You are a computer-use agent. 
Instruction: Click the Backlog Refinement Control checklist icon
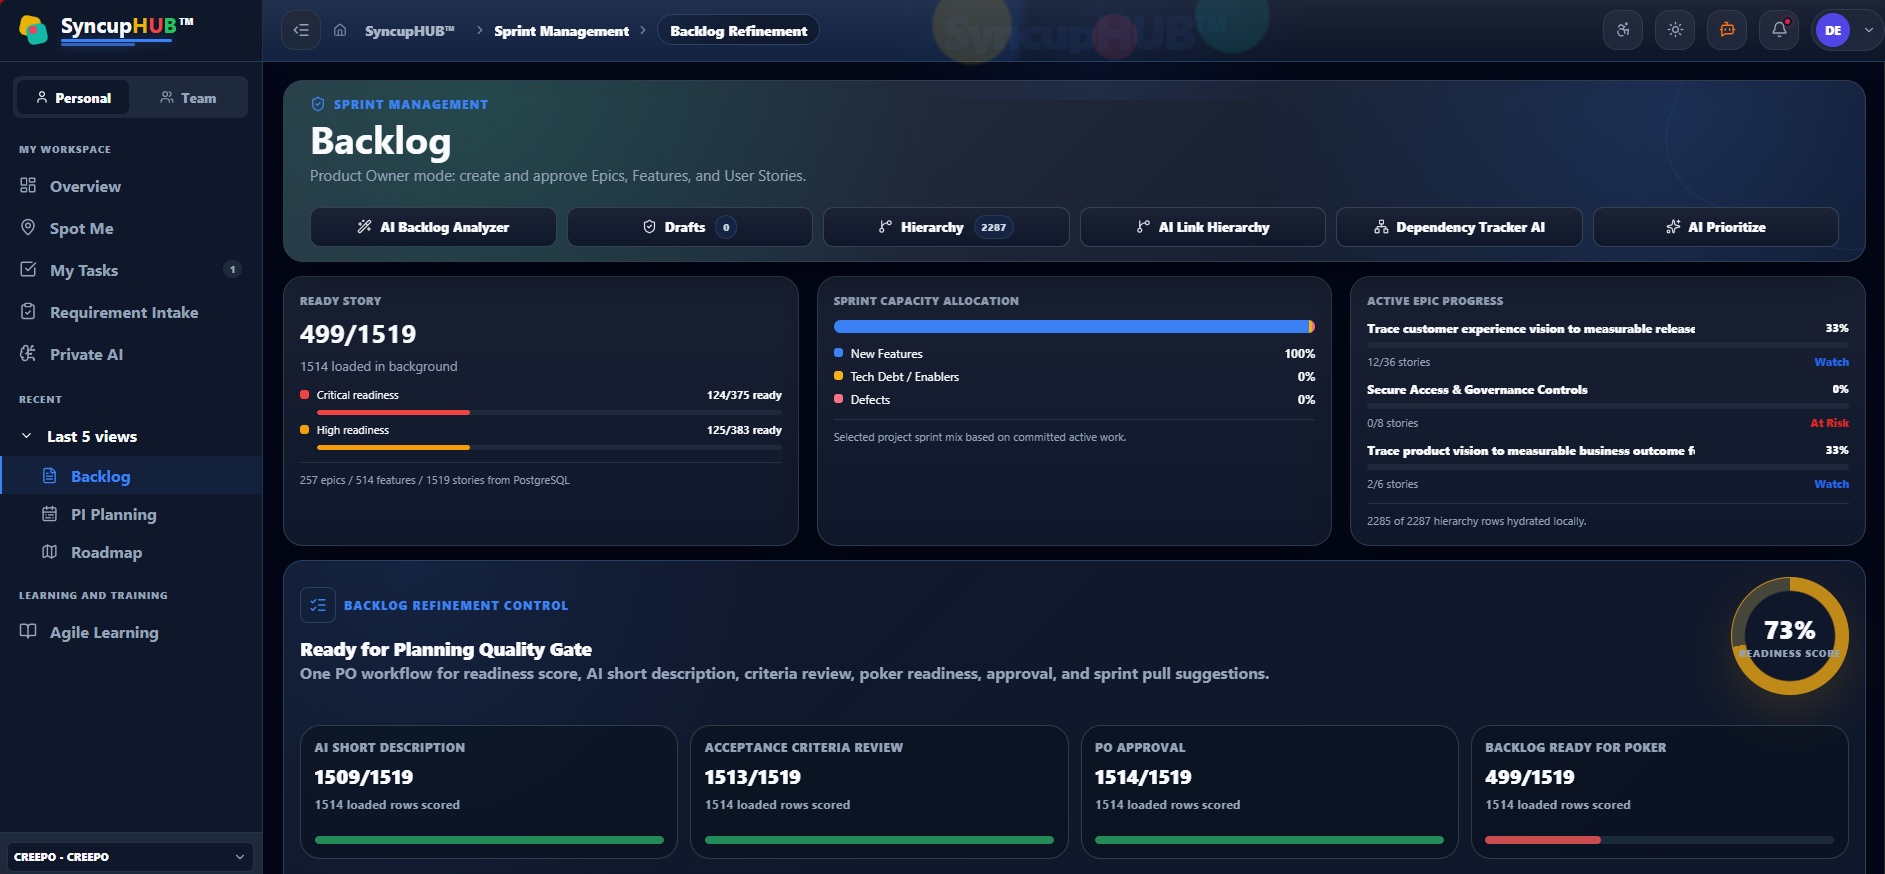[318, 605]
